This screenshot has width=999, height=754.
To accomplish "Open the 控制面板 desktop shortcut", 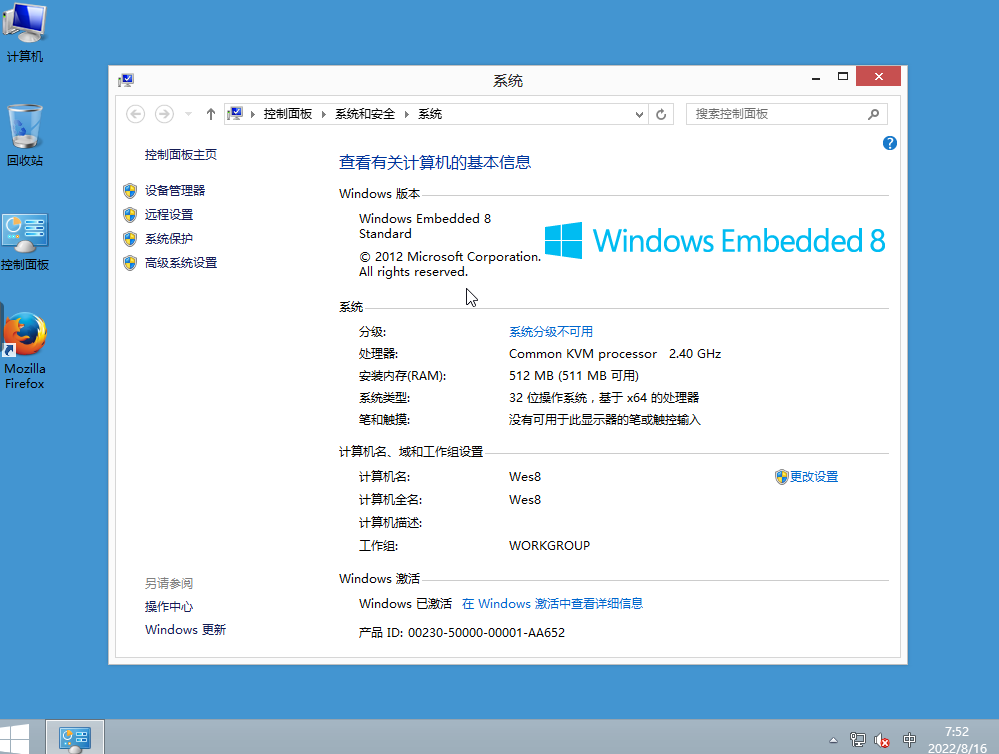I will tap(25, 242).
